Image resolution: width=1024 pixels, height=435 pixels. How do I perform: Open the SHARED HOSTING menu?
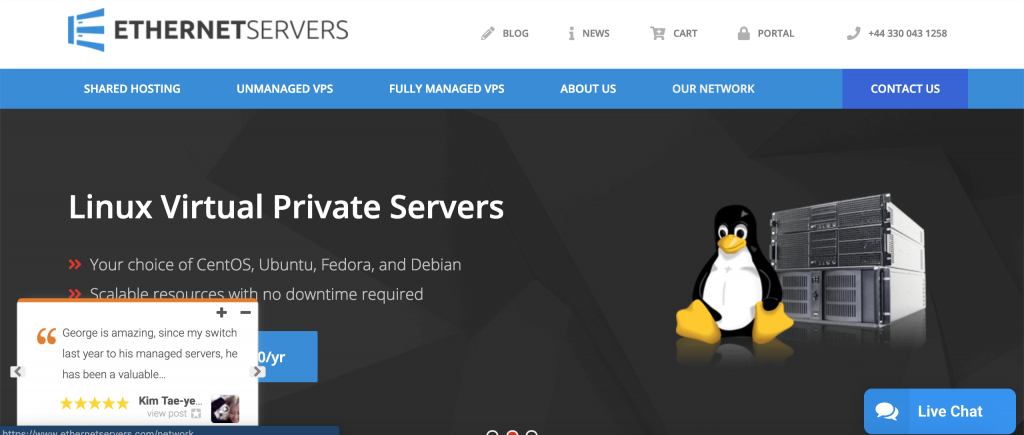pos(132,89)
